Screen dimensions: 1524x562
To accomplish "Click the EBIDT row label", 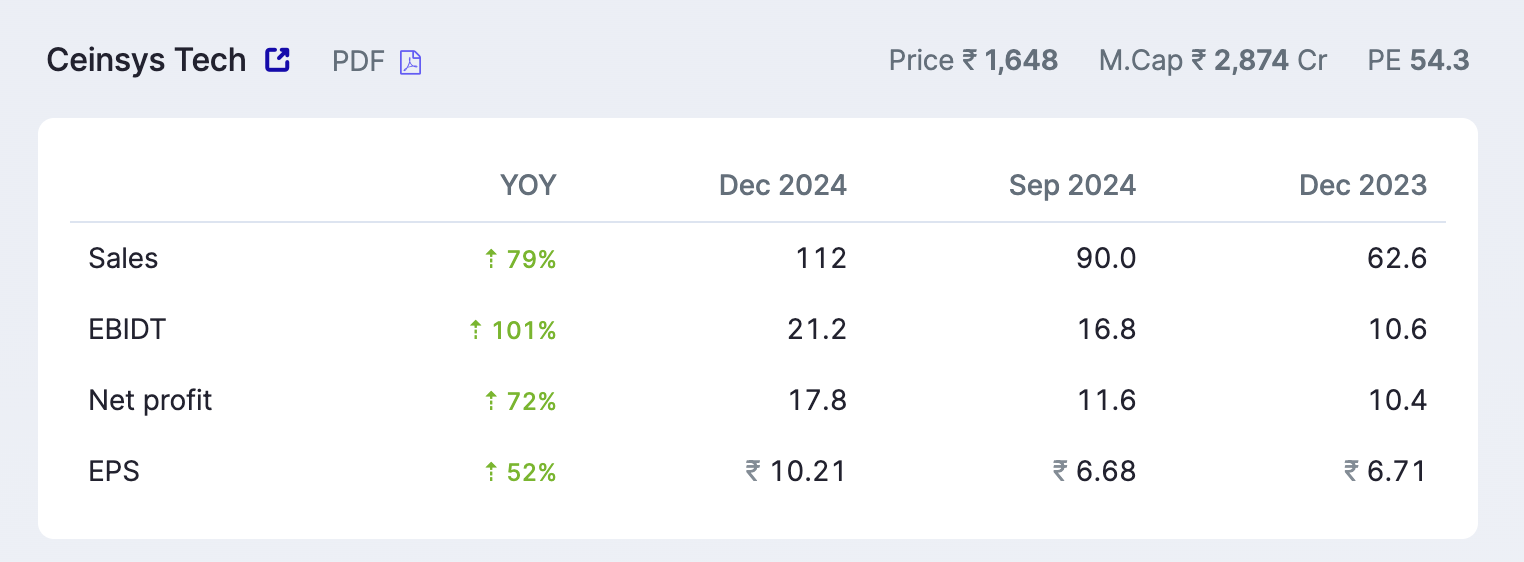I will point(127,330).
